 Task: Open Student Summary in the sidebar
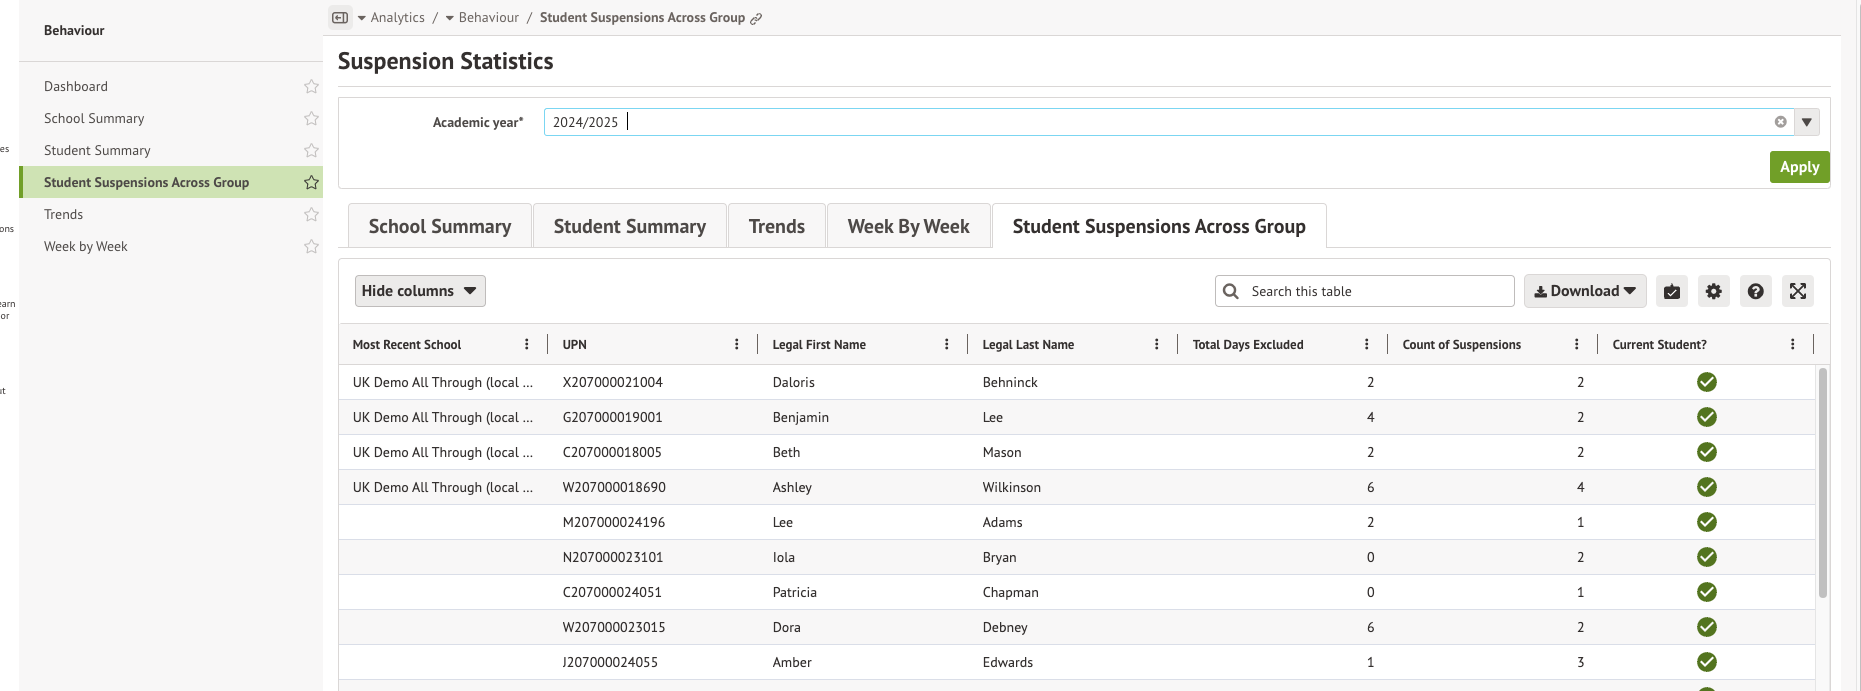pos(97,151)
